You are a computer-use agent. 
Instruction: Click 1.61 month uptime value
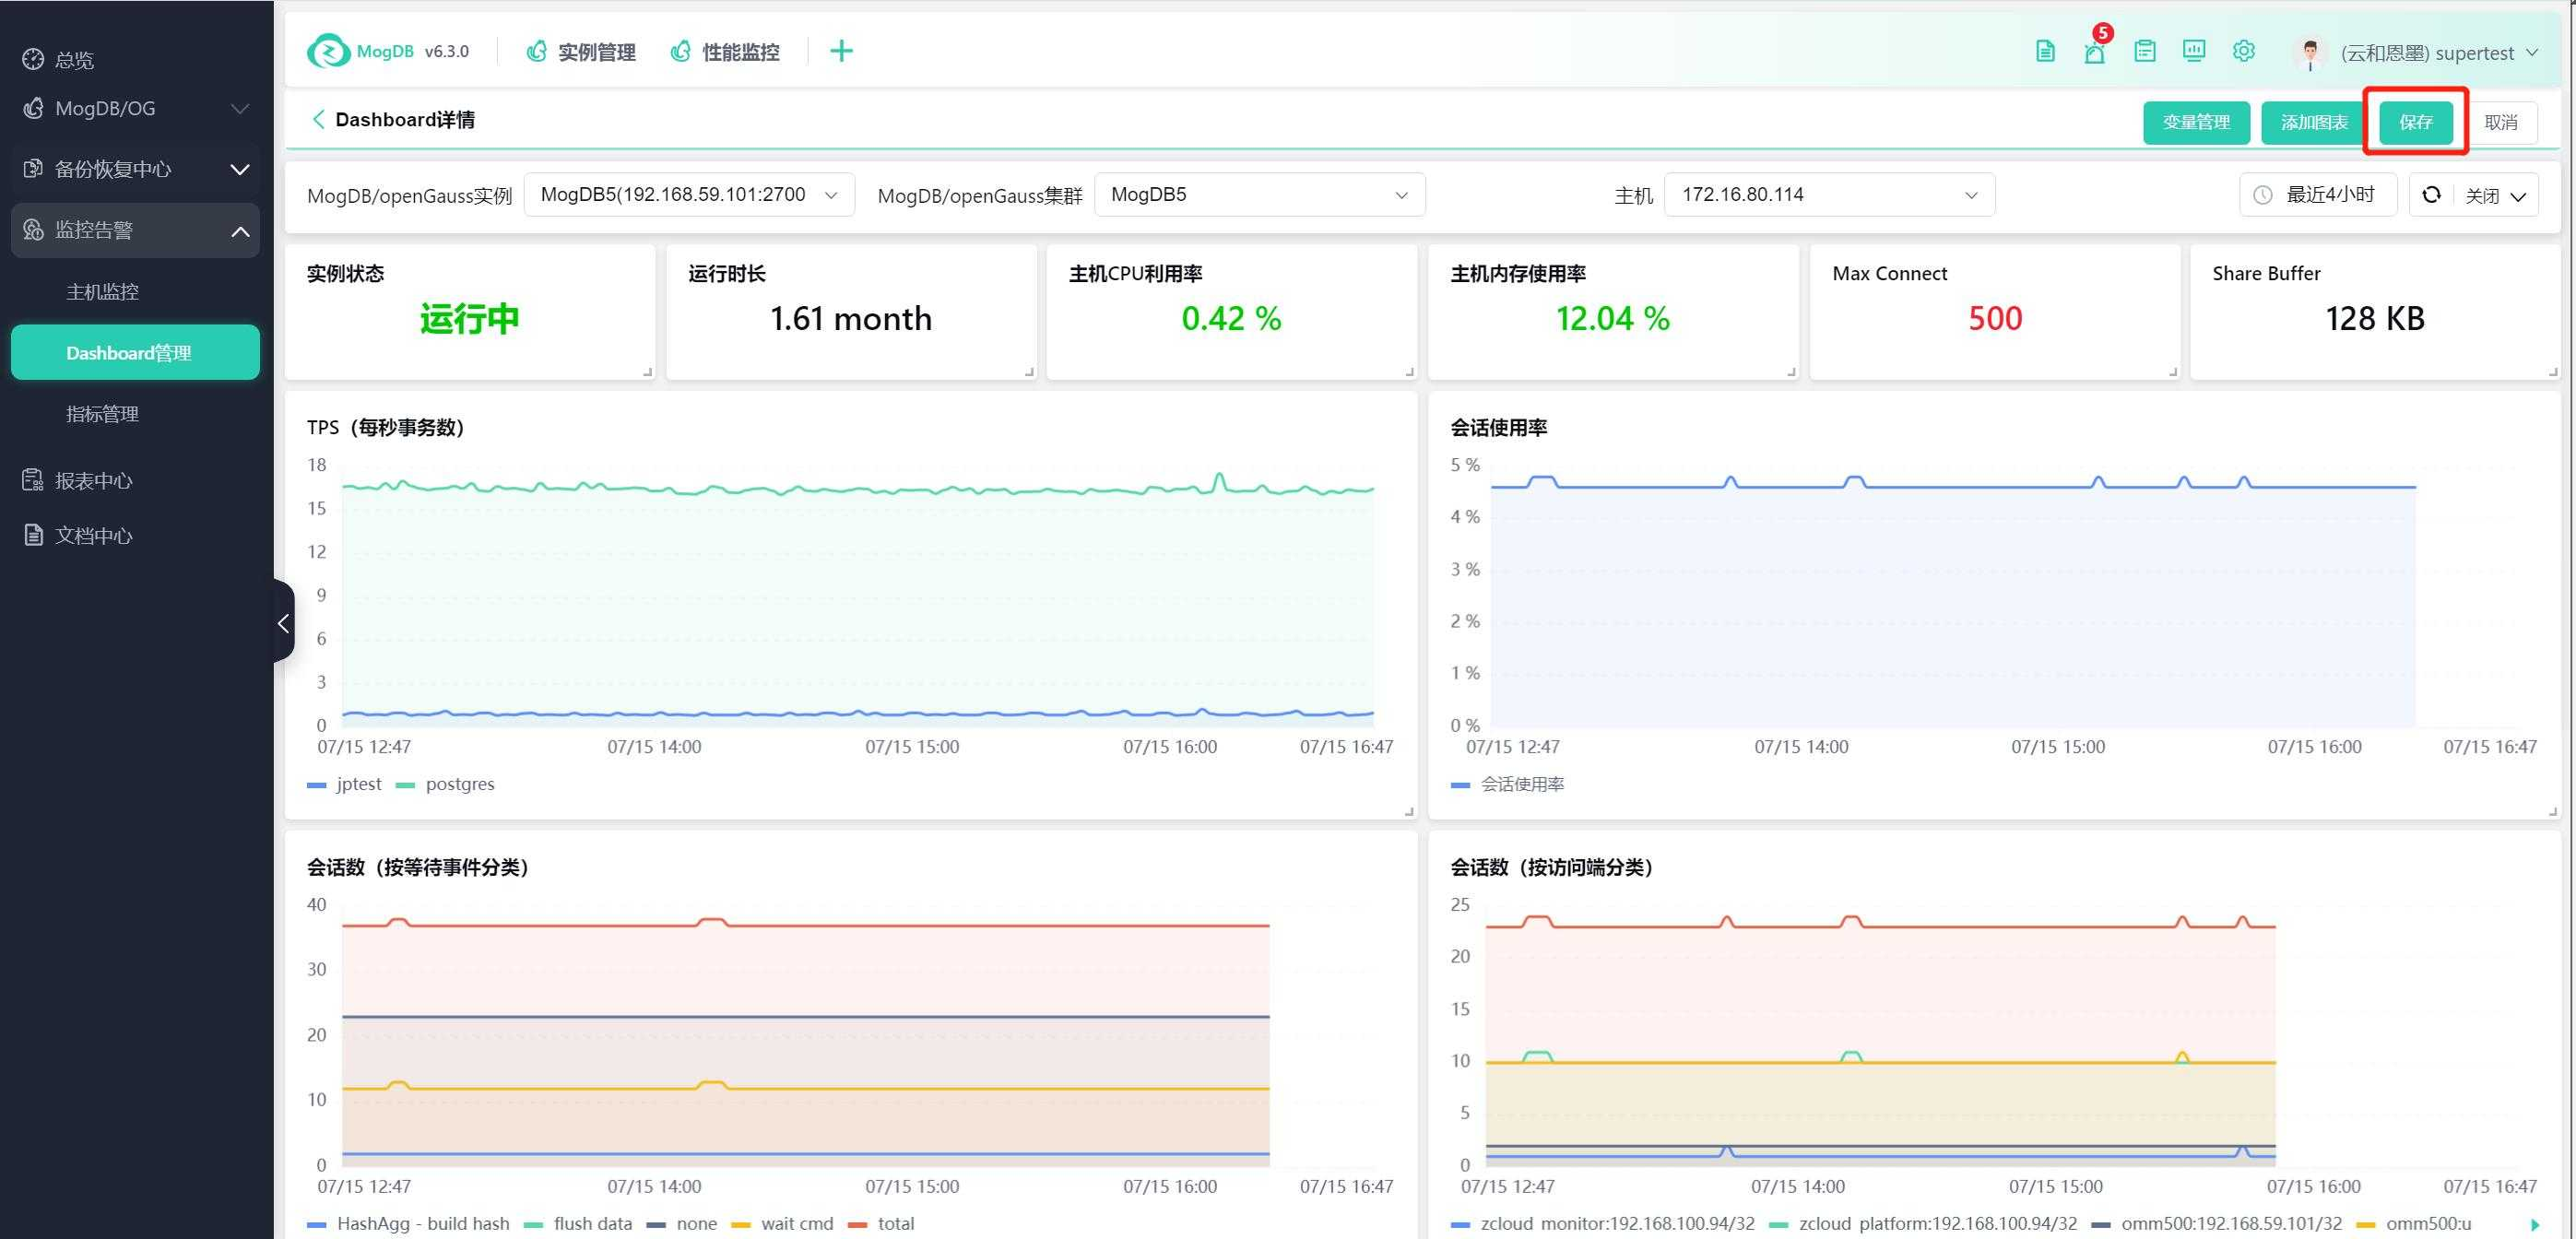click(851, 319)
